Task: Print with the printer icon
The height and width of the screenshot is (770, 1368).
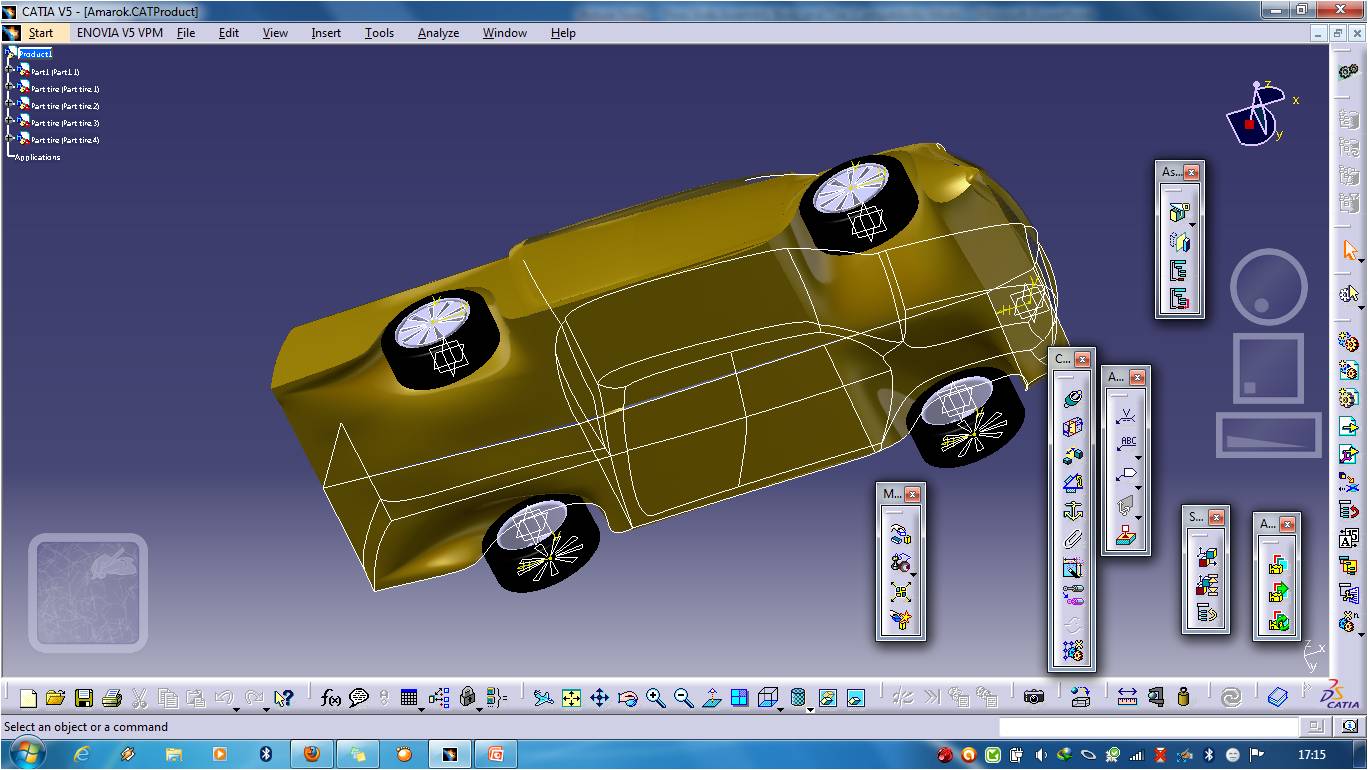Action: (112, 698)
